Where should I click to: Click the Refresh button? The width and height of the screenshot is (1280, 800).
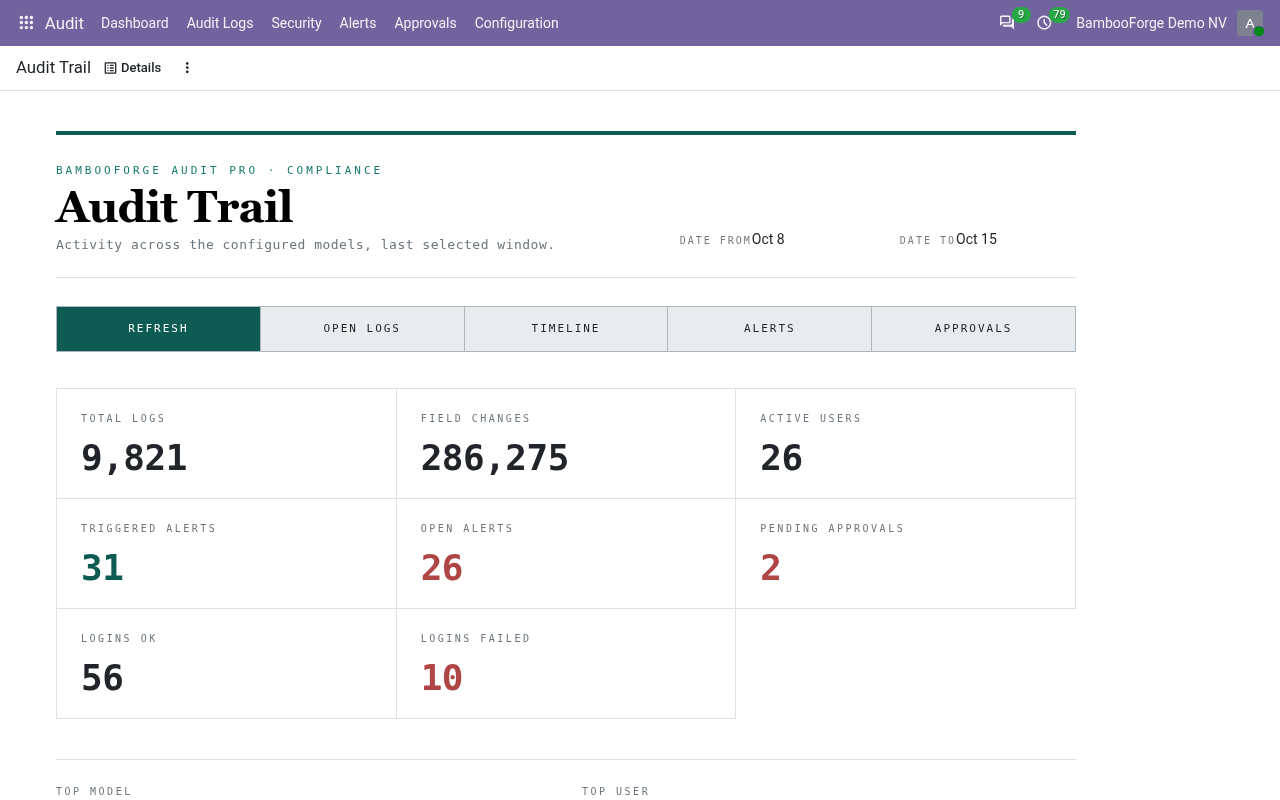pyautogui.click(x=158, y=329)
